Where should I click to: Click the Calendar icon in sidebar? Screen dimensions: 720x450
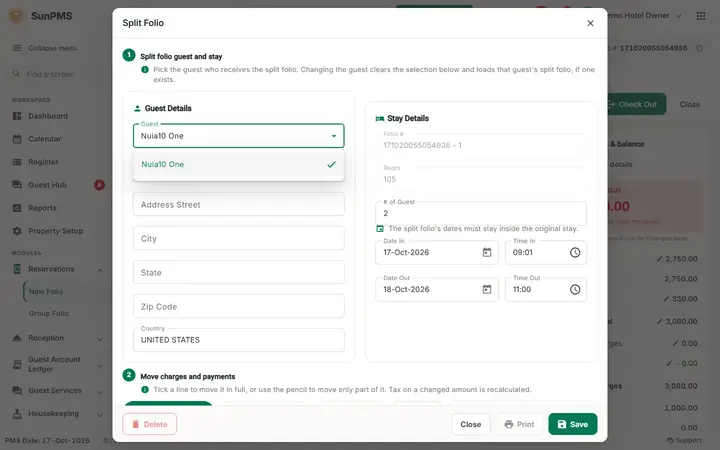[x=17, y=139]
